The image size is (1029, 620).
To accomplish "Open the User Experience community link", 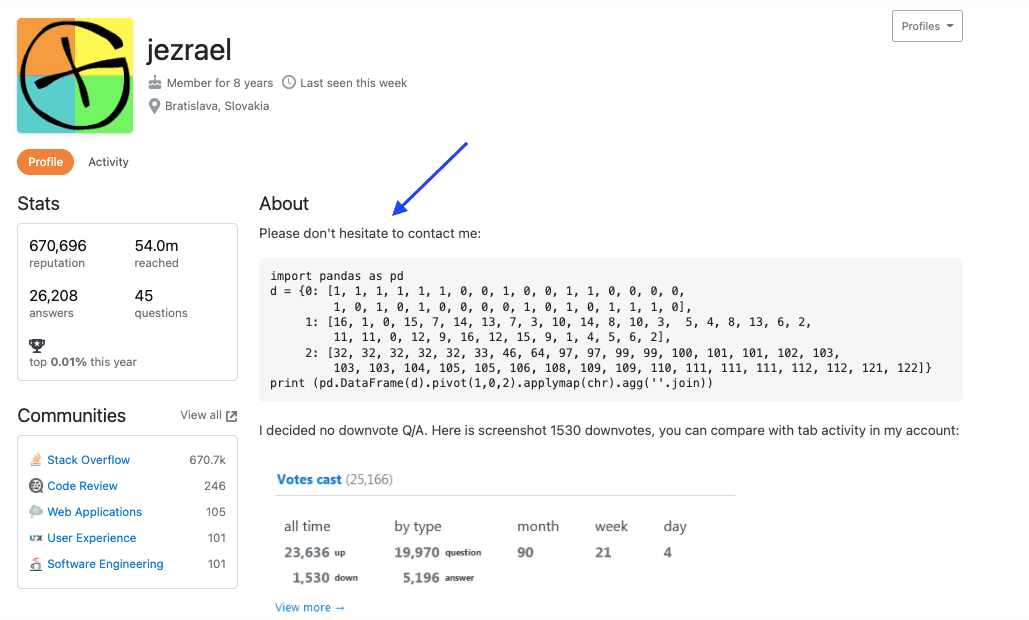I will pyautogui.click(x=94, y=538).
